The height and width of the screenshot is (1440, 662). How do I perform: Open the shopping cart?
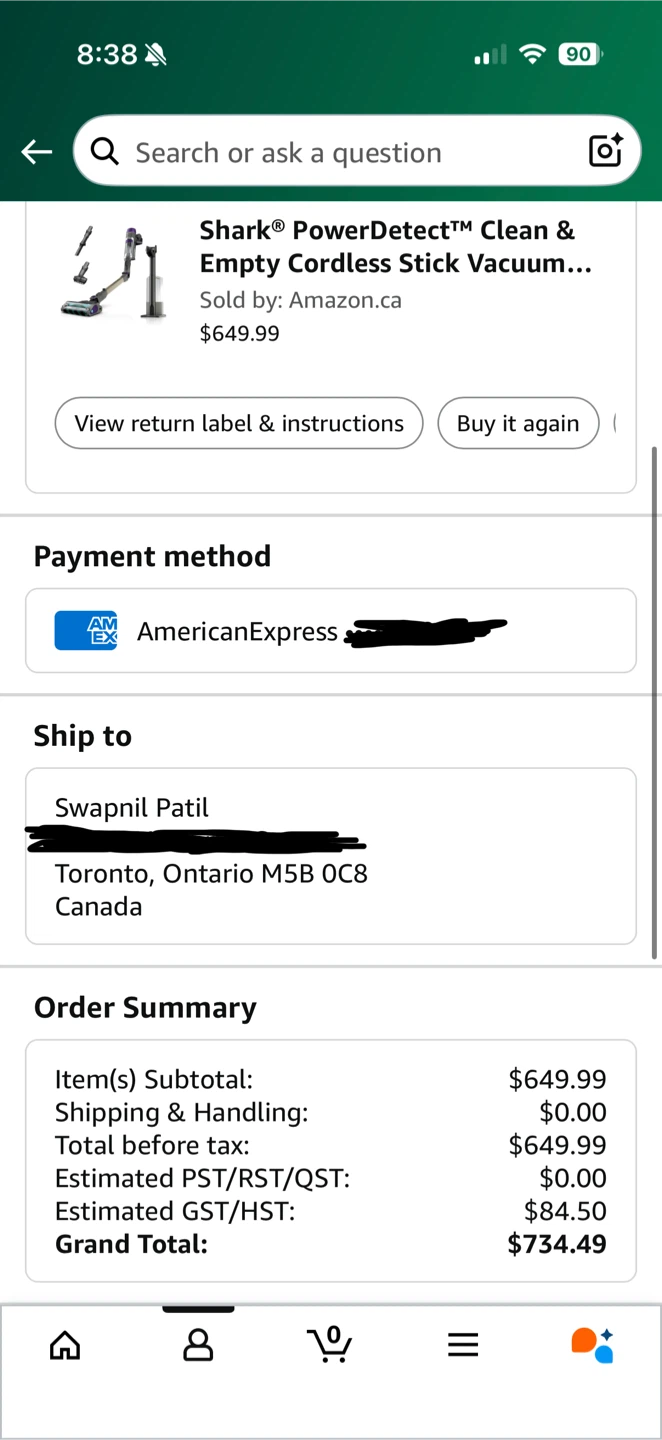pos(330,1344)
